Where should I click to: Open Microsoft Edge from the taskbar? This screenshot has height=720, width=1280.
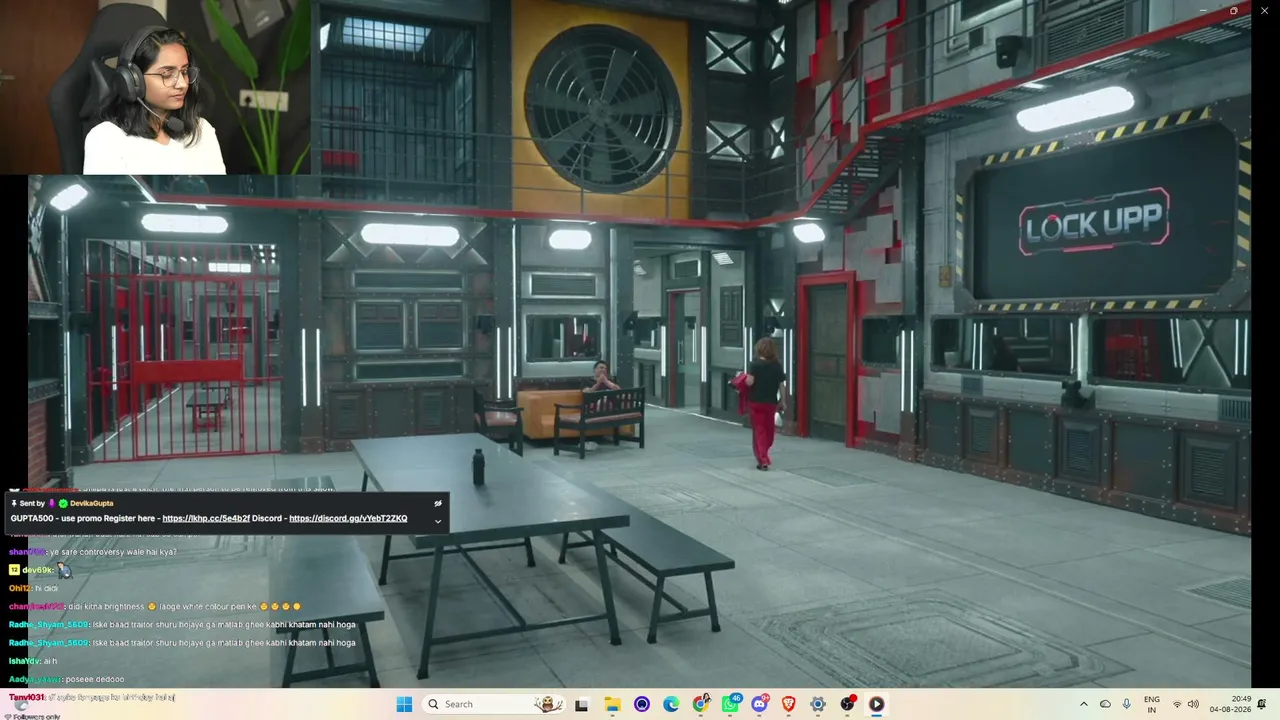(671, 704)
